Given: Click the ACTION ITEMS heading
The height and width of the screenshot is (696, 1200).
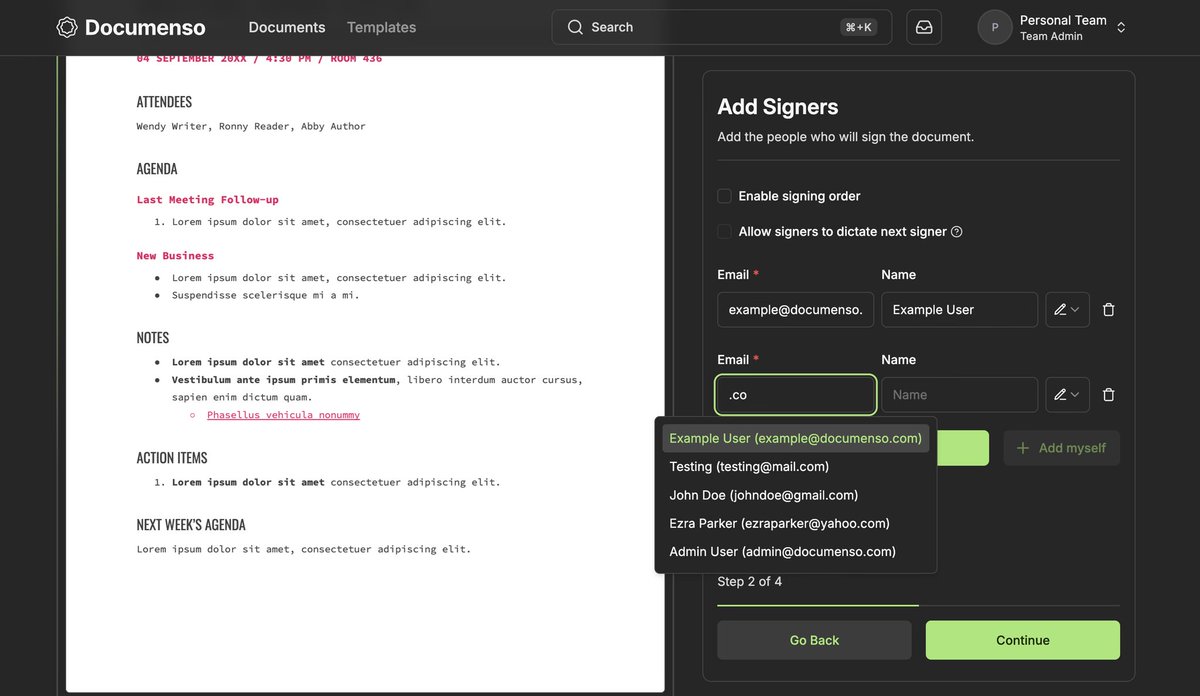Looking at the screenshot, I should [x=172, y=458].
